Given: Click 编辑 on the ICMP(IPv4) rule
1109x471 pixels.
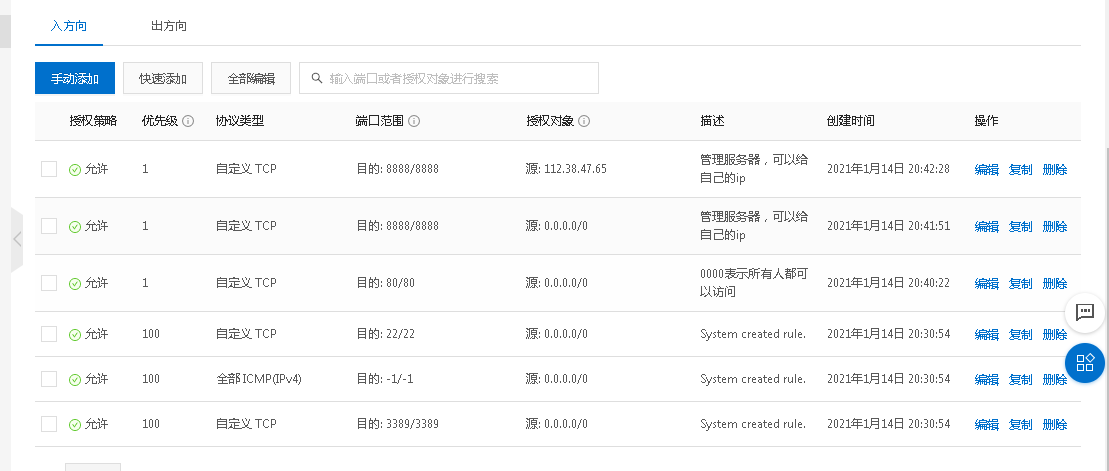Looking at the screenshot, I should click(986, 379).
